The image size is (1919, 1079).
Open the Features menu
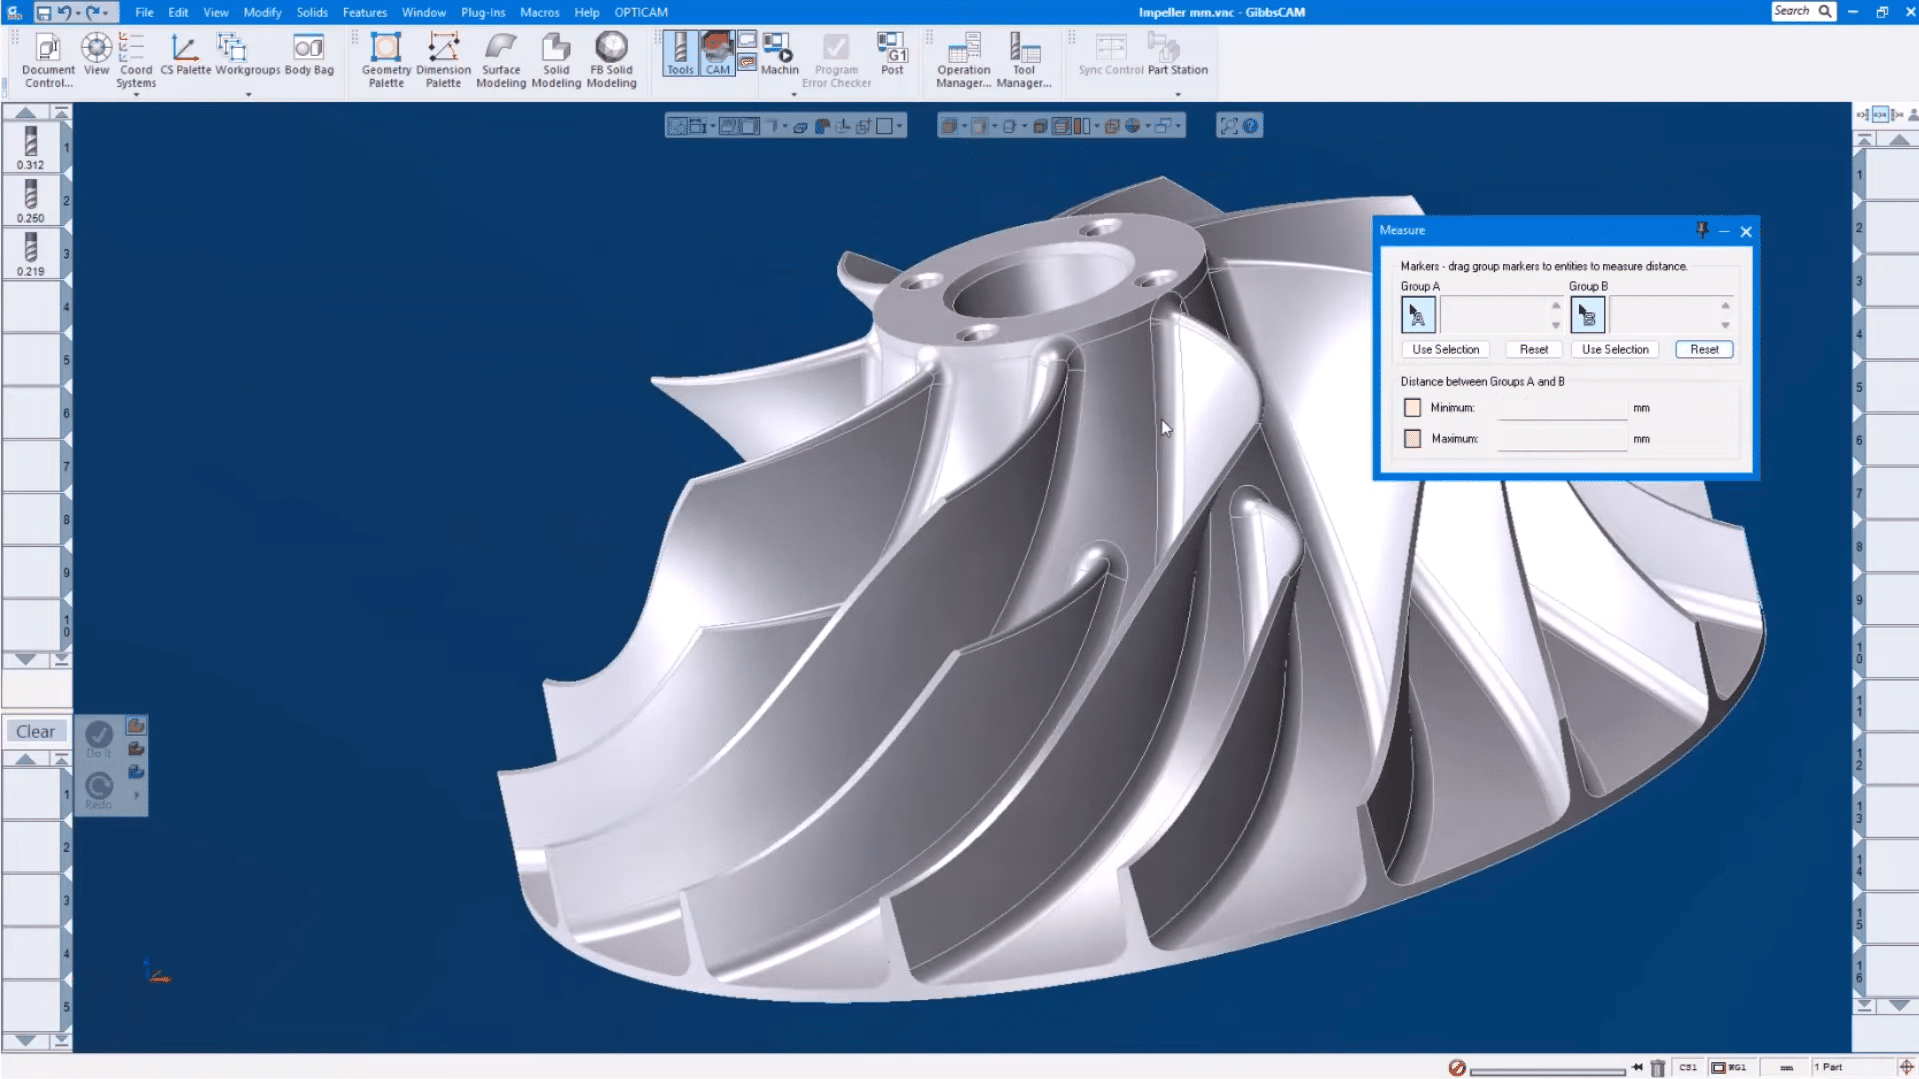pos(364,12)
